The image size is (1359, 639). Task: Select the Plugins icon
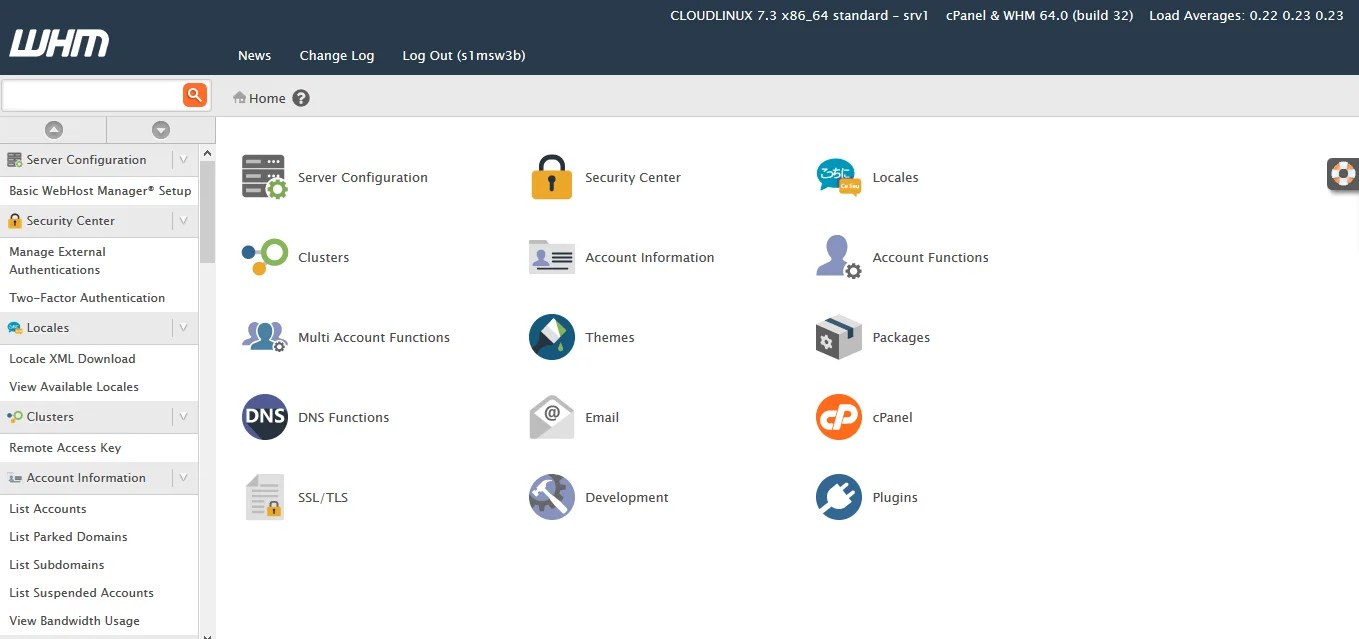tap(838, 497)
